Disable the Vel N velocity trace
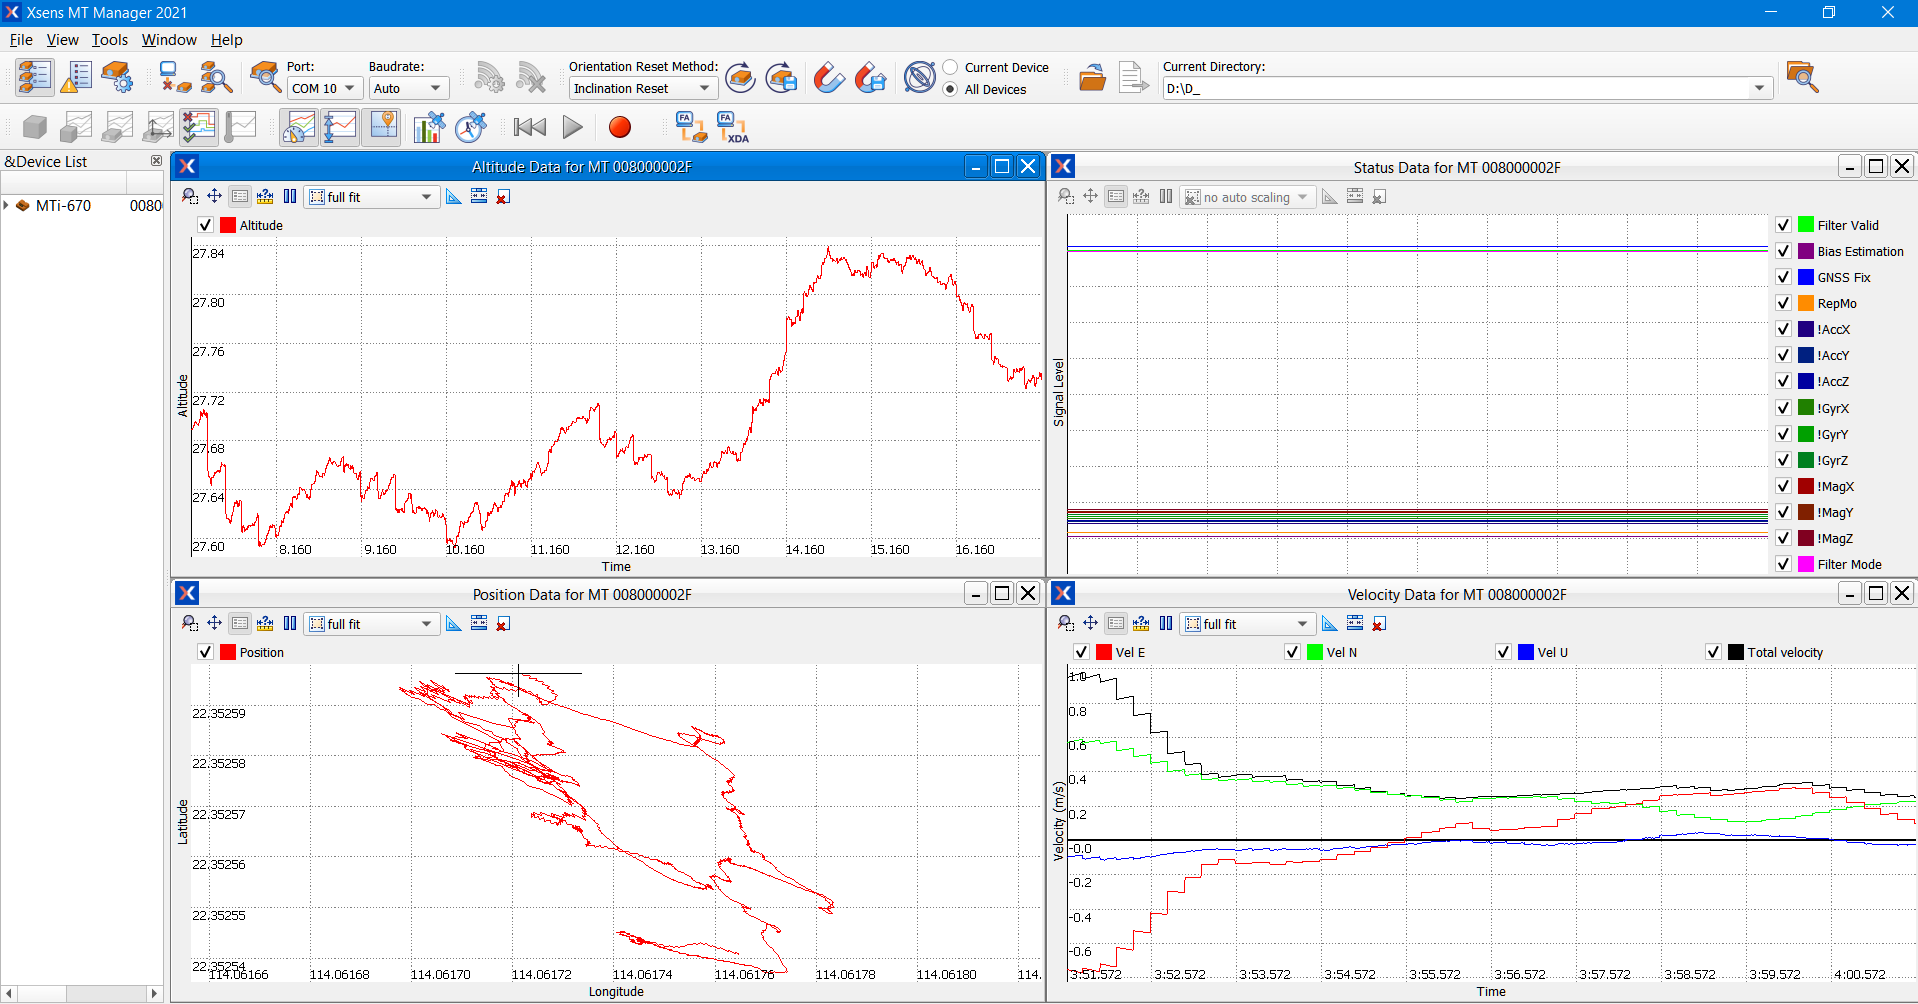The width and height of the screenshot is (1918, 1004). click(x=1293, y=651)
